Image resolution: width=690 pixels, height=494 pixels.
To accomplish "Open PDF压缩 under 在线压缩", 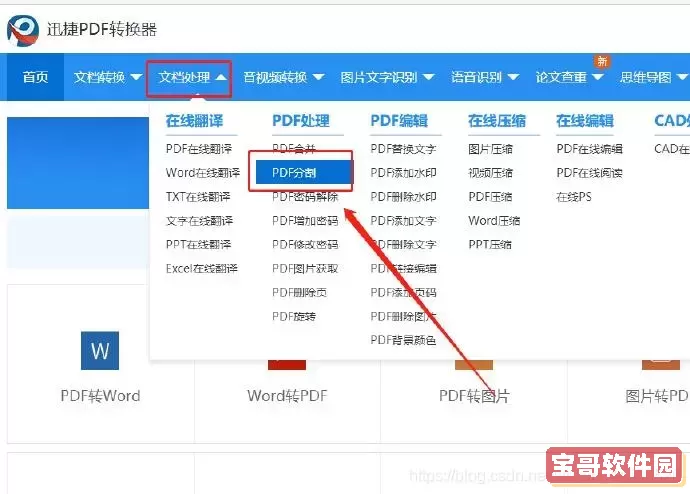I will click(490, 197).
